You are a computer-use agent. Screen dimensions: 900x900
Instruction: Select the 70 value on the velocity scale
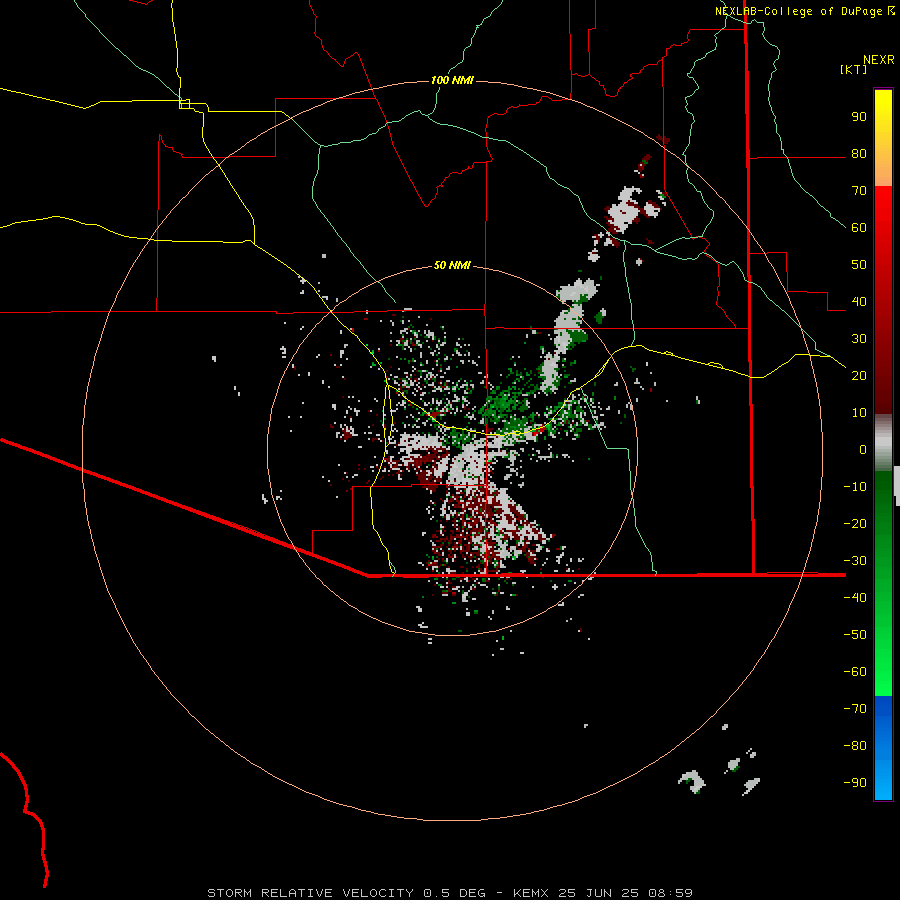(859, 191)
